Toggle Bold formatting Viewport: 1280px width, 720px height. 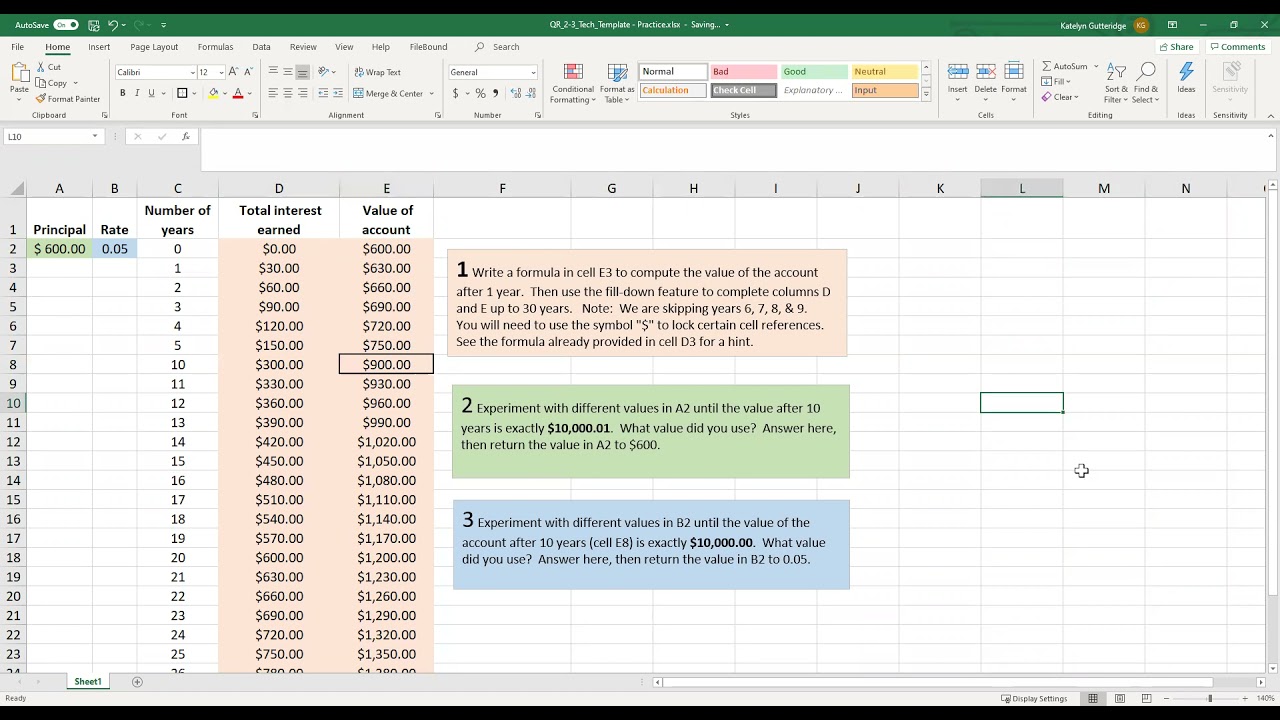point(123,93)
